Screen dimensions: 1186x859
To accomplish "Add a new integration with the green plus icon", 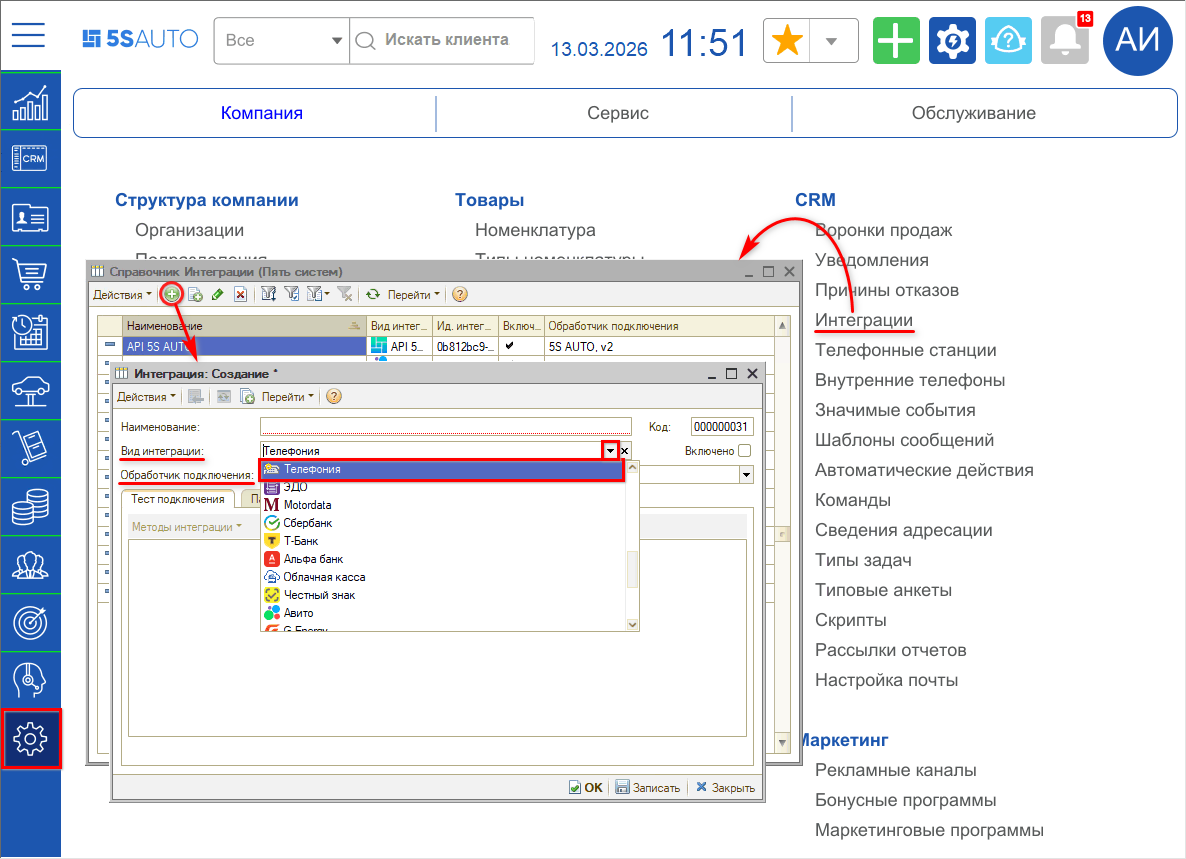I will pos(171,294).
